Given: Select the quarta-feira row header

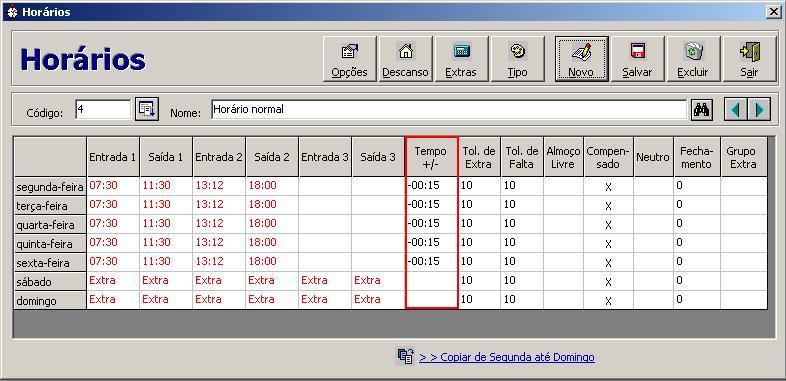Looking at the screenshot, I should pyautogui.click(x=50, y=224).
